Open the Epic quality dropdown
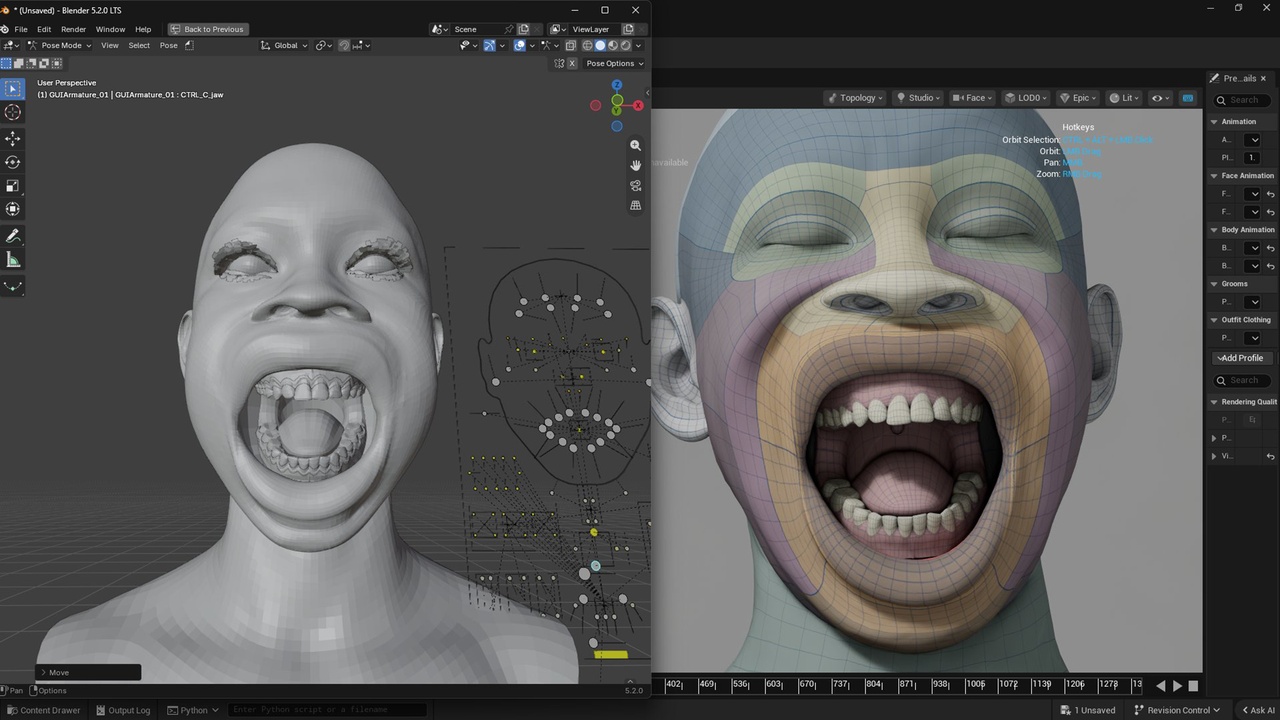Image resolution: width=1280 pixels, height=720 pixels. [x=1080, y=98]
